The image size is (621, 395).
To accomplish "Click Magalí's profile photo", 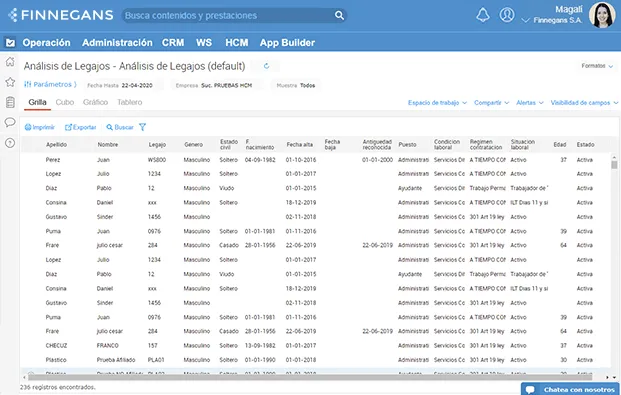I will tap(602, 15).
